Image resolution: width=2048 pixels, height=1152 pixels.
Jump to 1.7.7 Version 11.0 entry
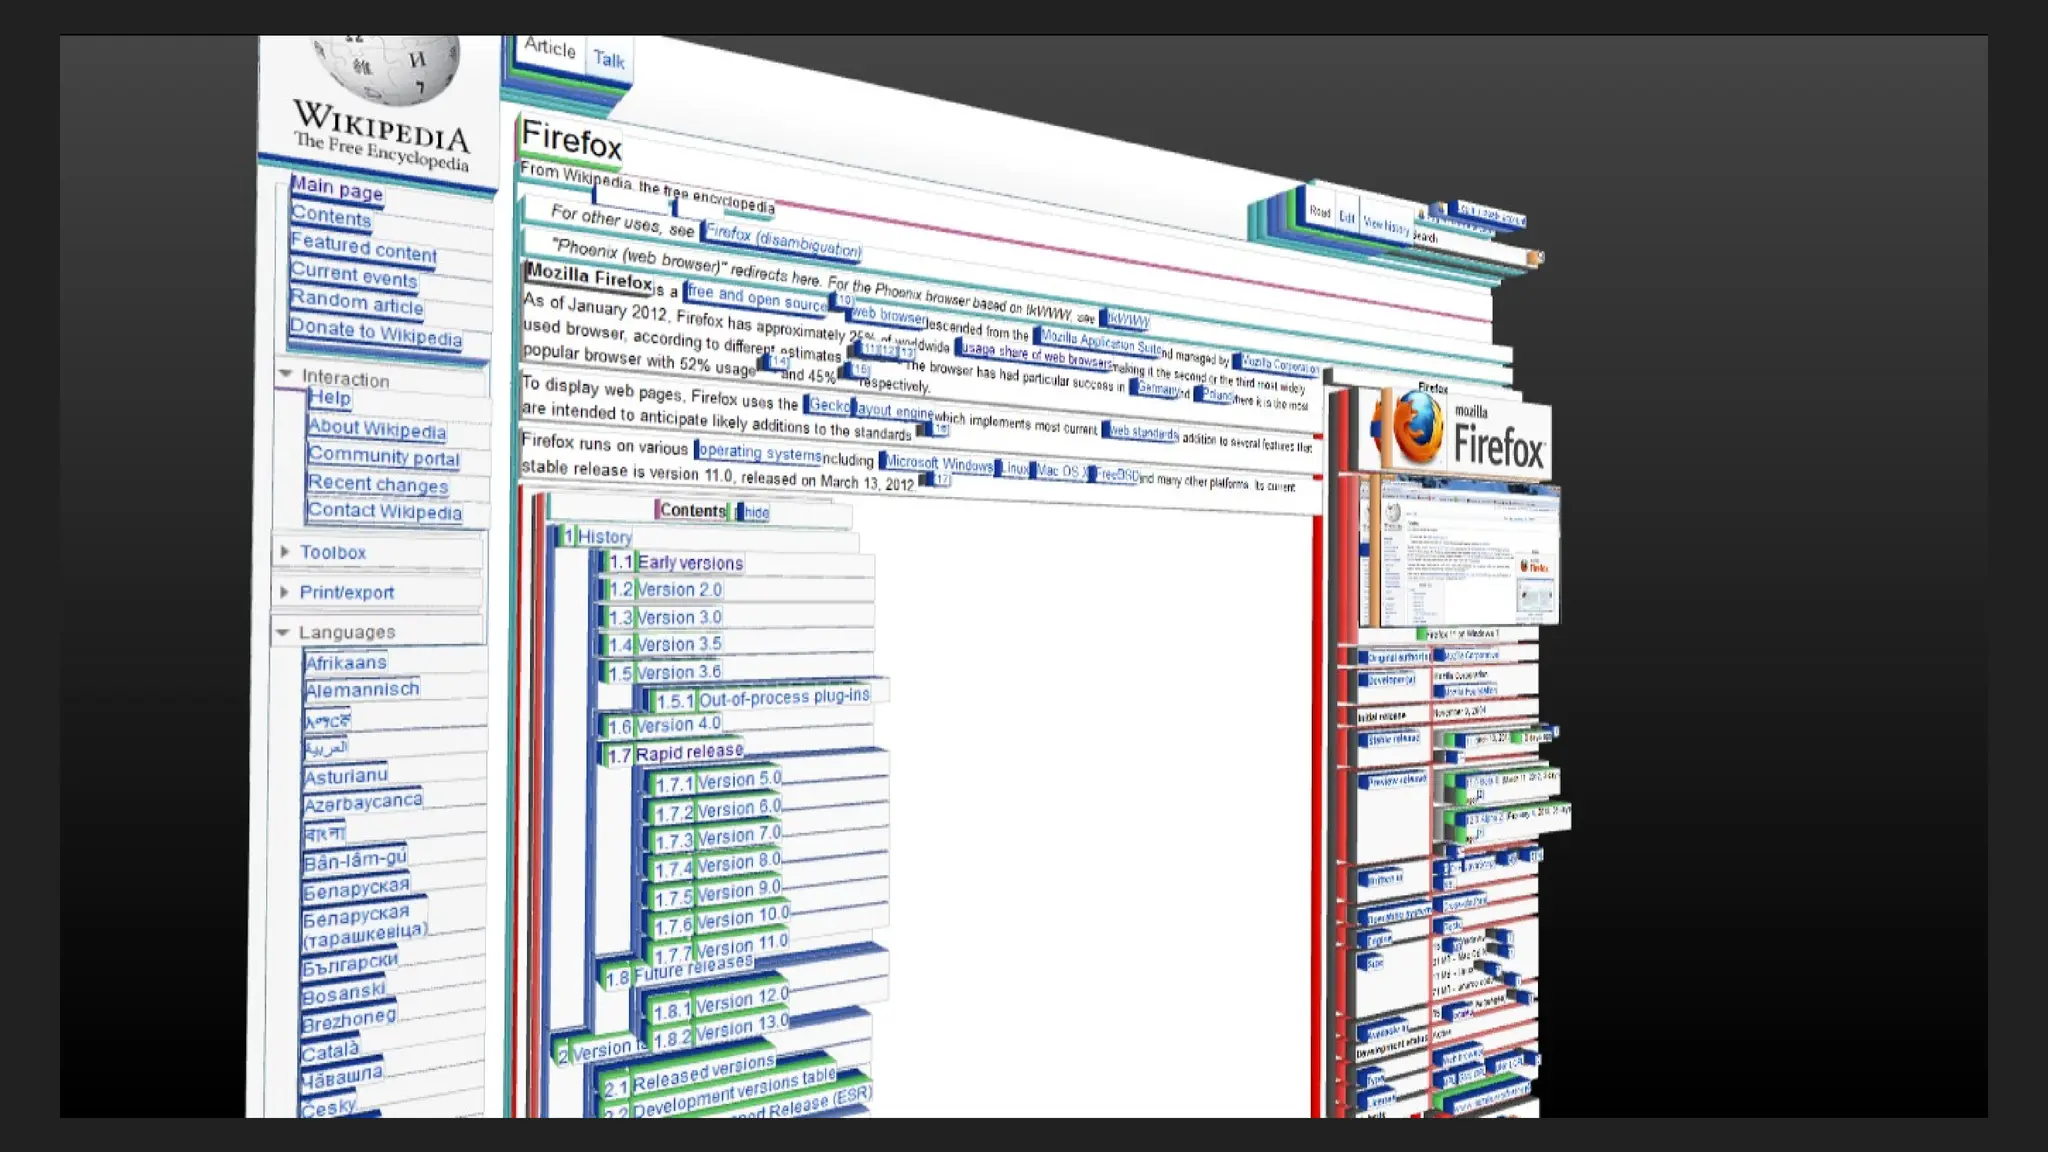[x=723, y=949]
